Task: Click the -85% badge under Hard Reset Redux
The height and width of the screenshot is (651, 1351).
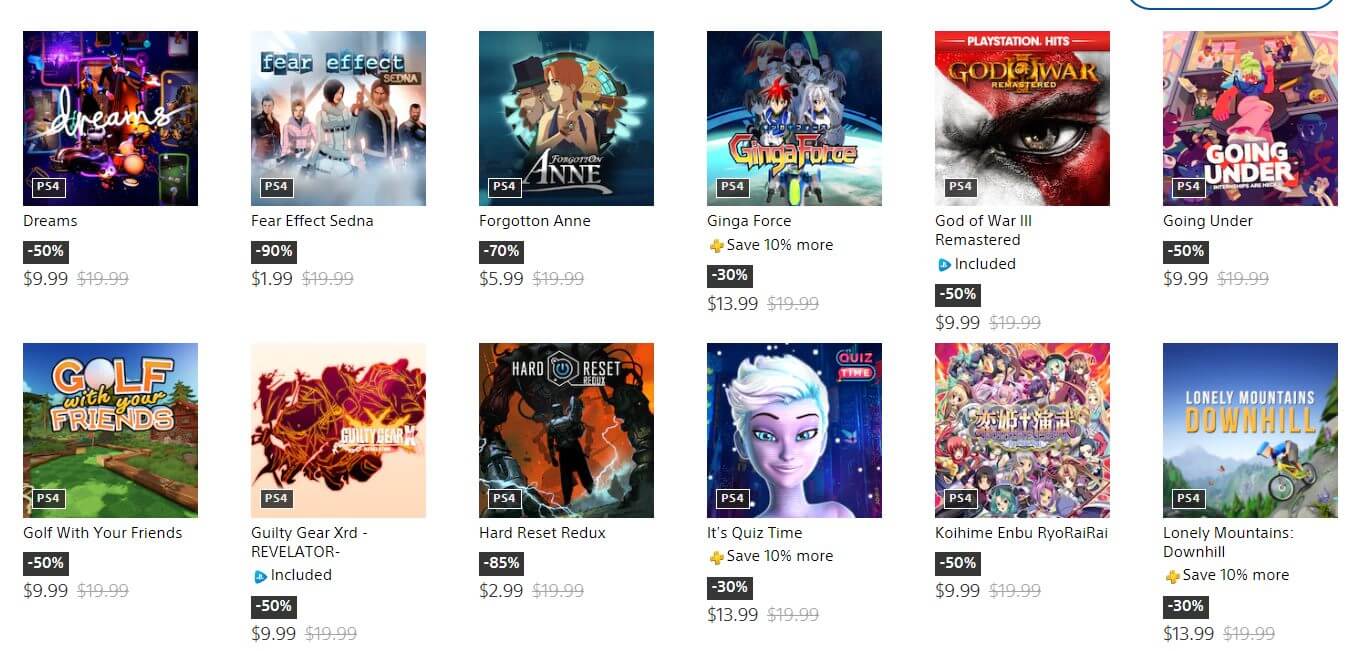Action: 501,563
